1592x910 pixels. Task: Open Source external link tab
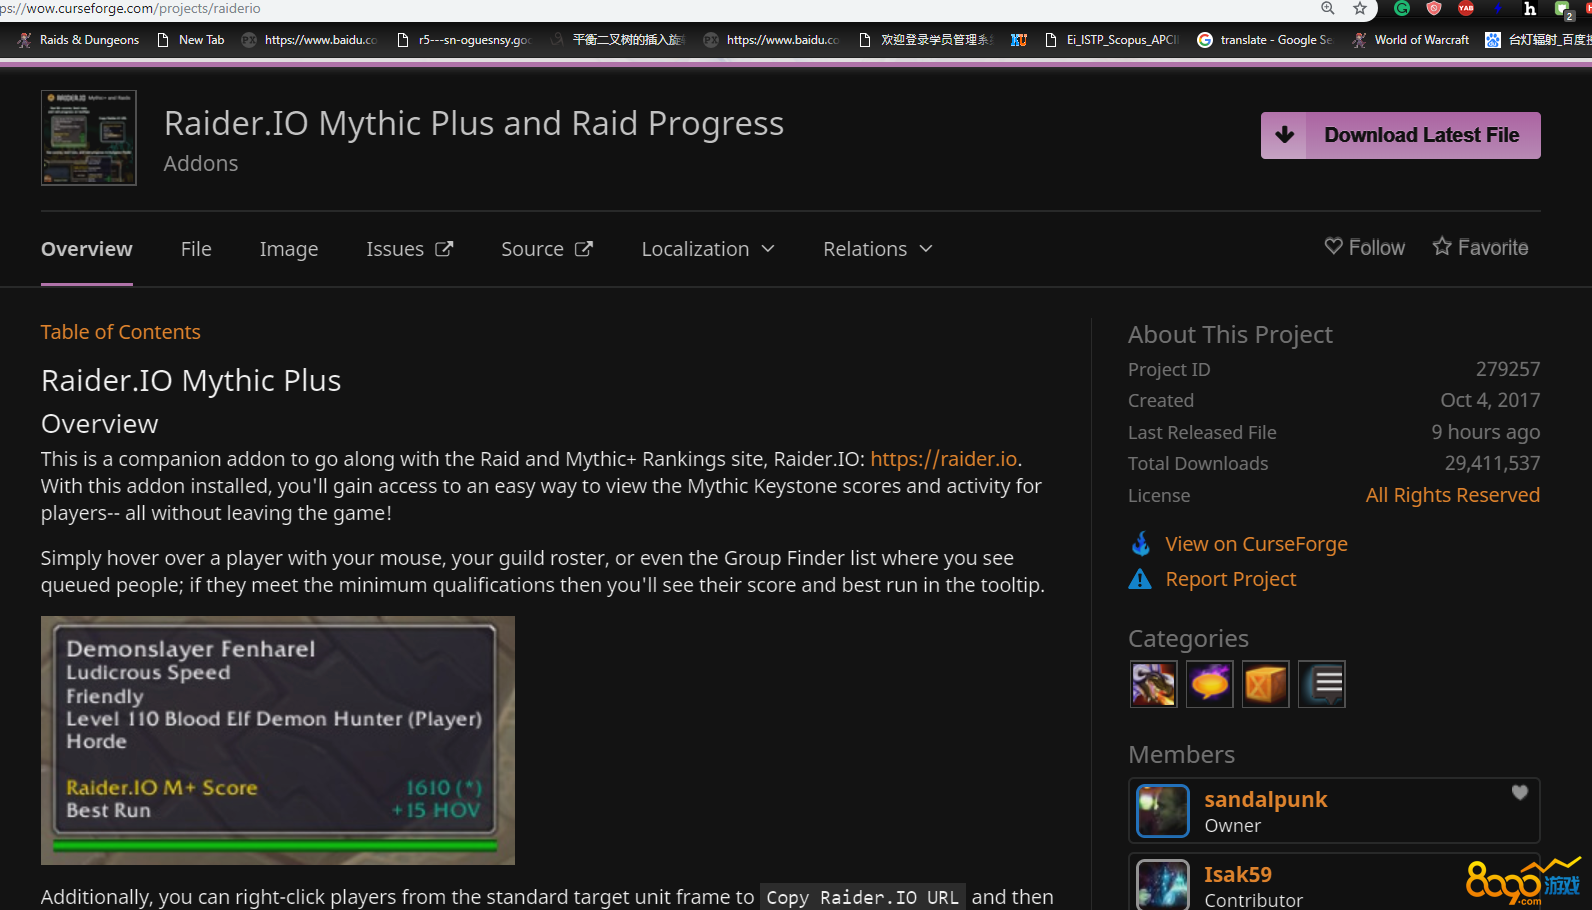pyautogui.click(x=546, y=249)
